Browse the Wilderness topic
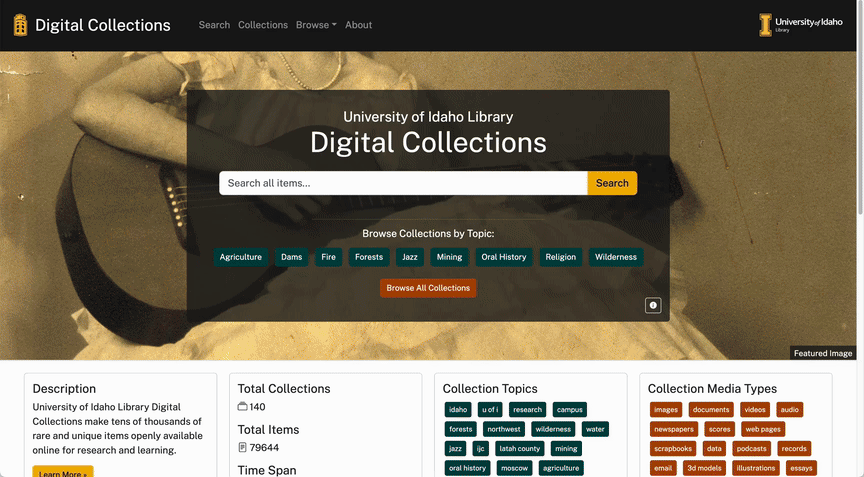This screenshot has width=864, height=477. click(x=616, y=257)
